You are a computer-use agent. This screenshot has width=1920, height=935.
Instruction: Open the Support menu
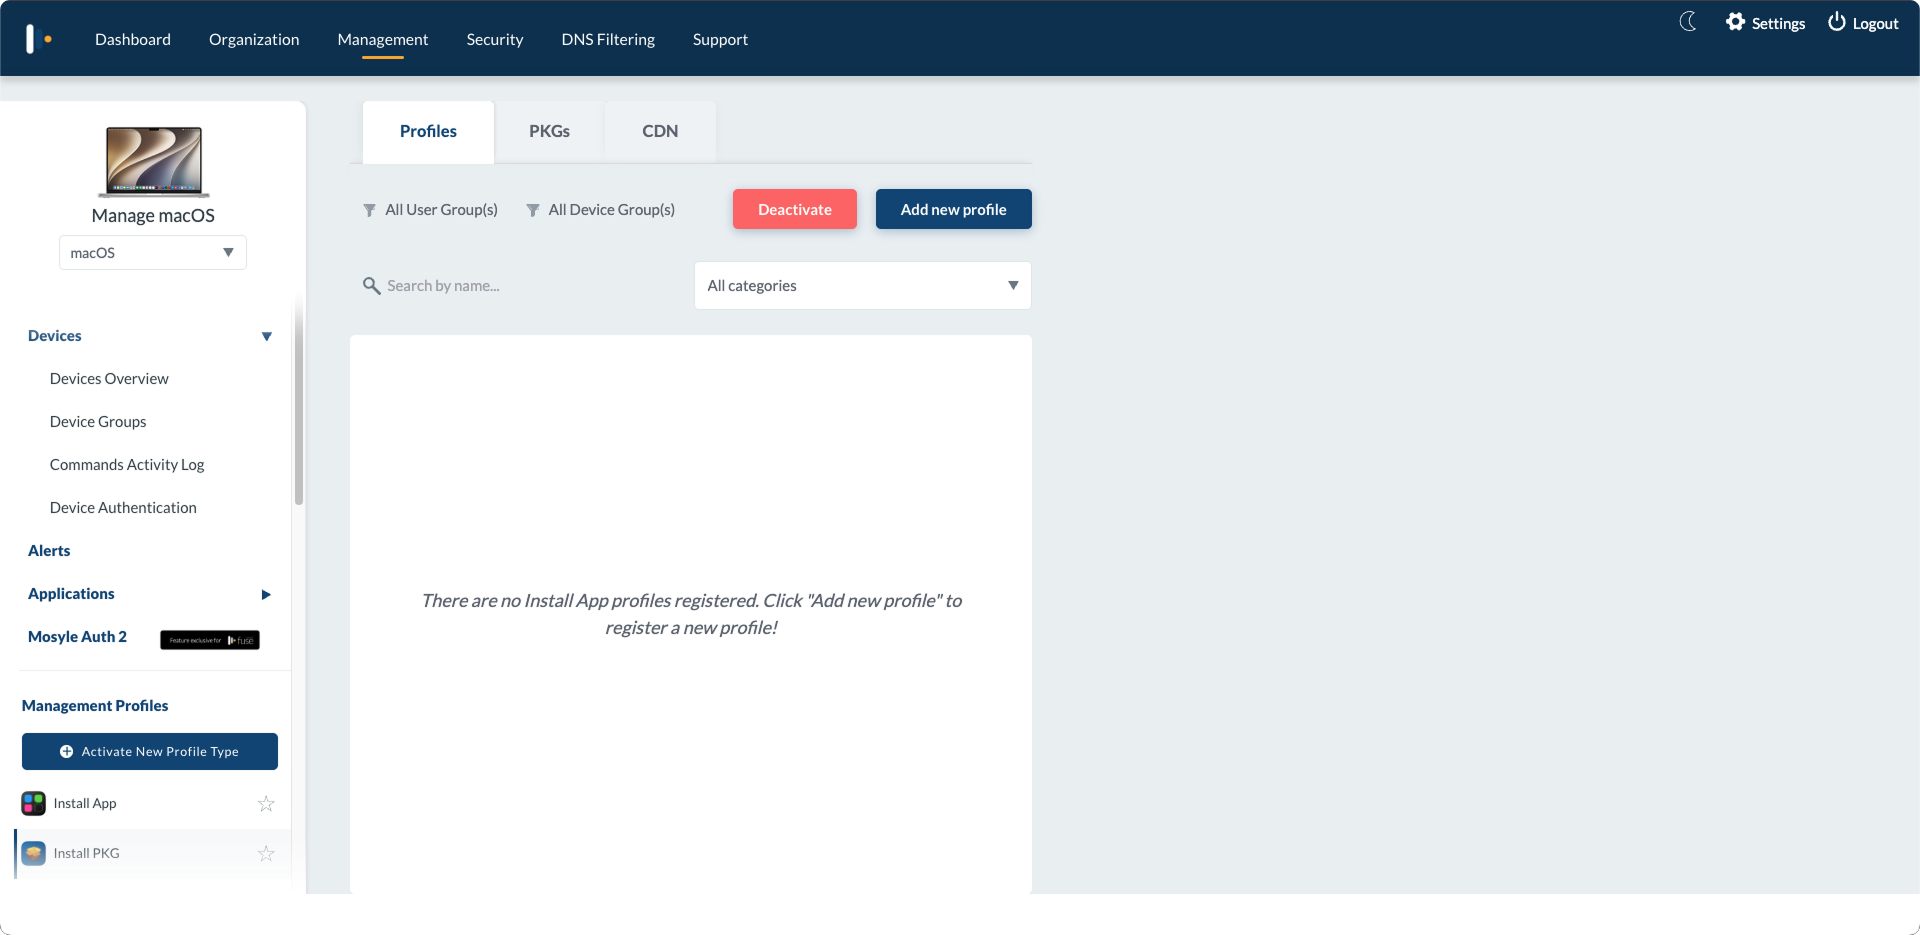coord(720,39)
